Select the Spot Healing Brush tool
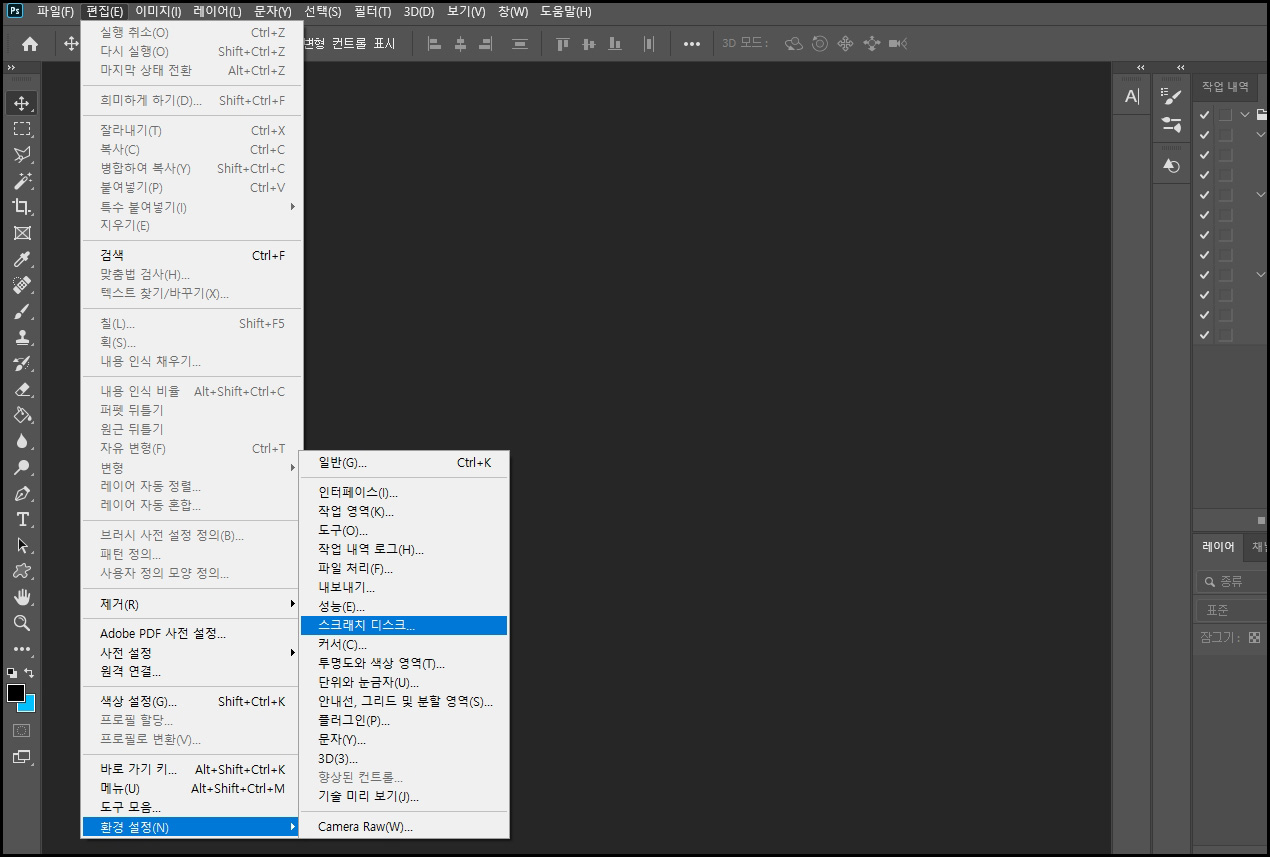The height and width of the screenshot is (857, 1270). point(22,286)
